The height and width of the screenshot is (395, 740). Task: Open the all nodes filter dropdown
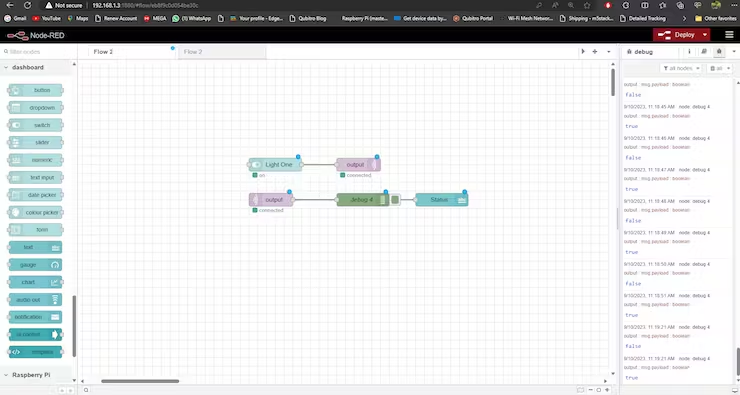coord(681,68)
